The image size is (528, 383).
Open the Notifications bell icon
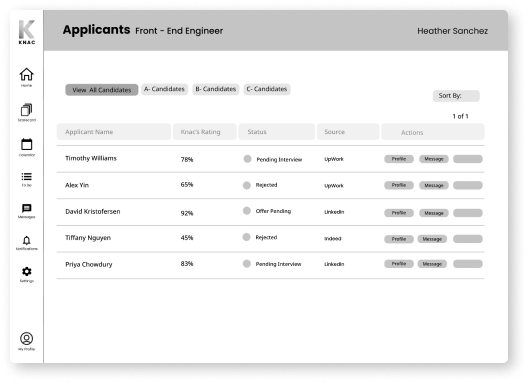click(x=27, y=240)
